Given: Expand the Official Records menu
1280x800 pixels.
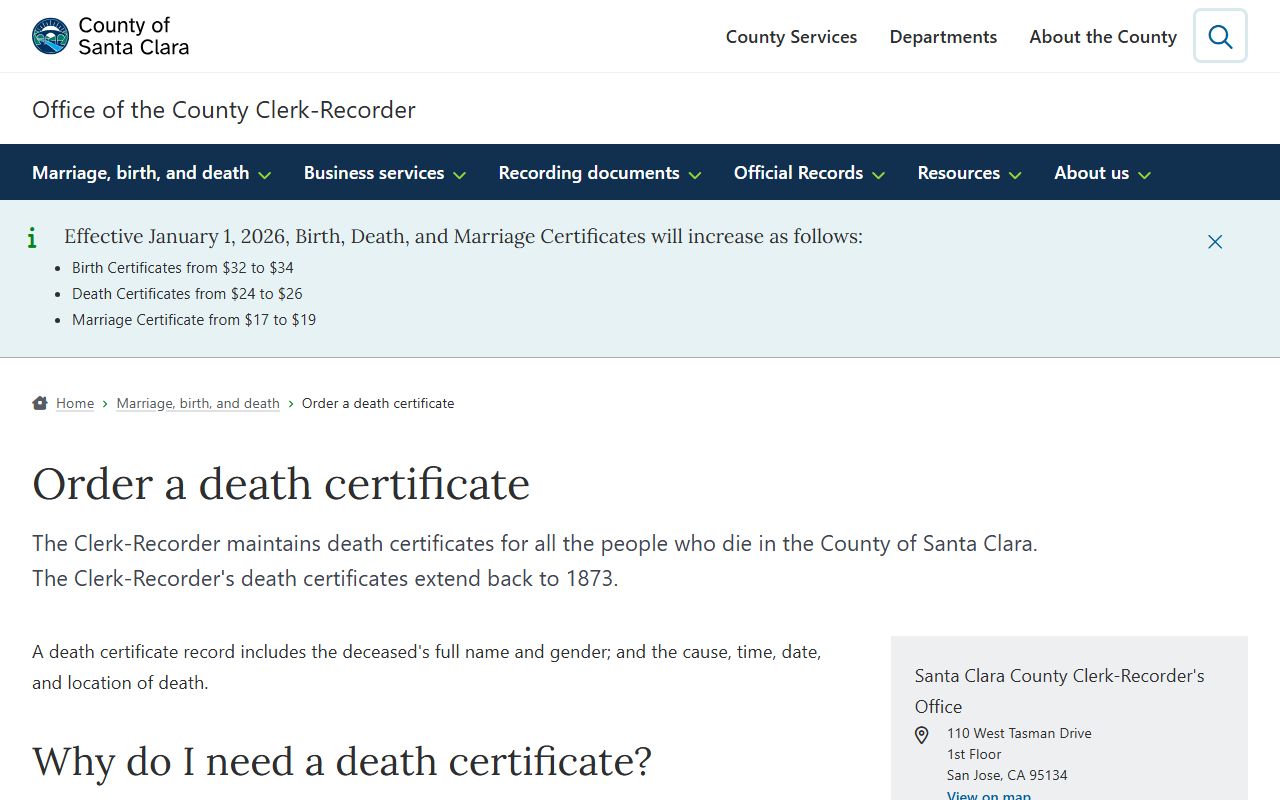Looking at the screenshot, I should [x=810, y=173].
